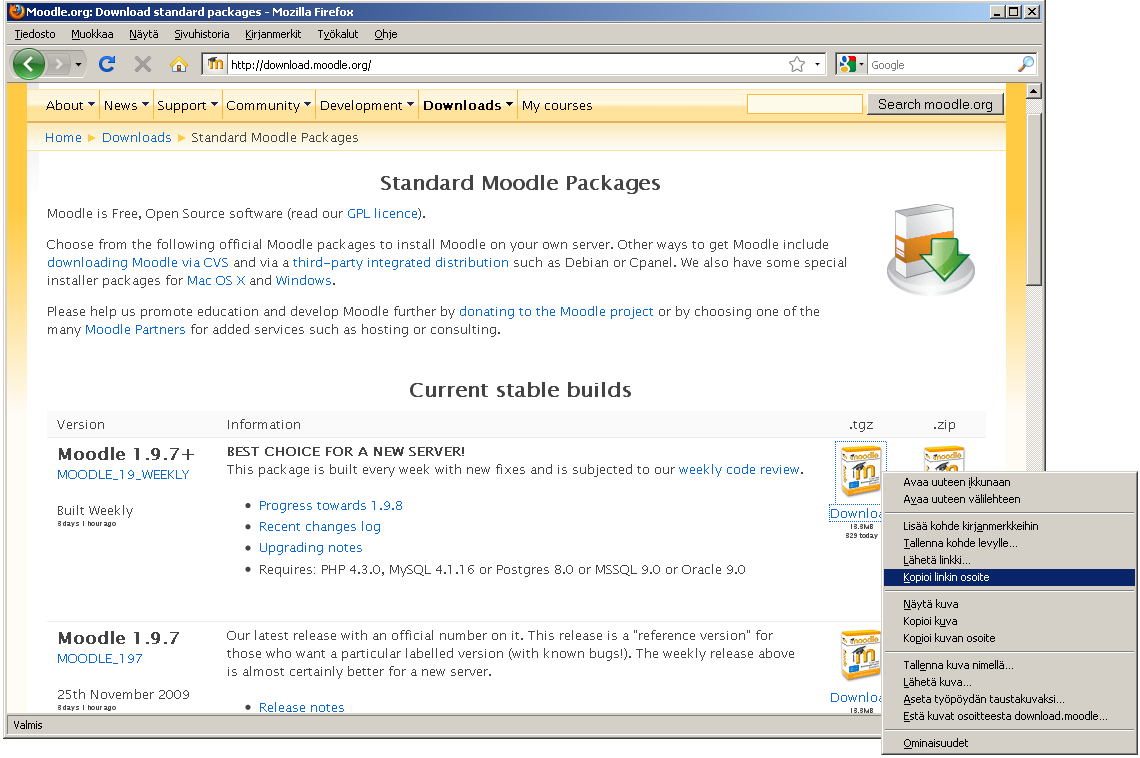
Task: Click the Search moodle.org button
Action: tap(935, 105)
